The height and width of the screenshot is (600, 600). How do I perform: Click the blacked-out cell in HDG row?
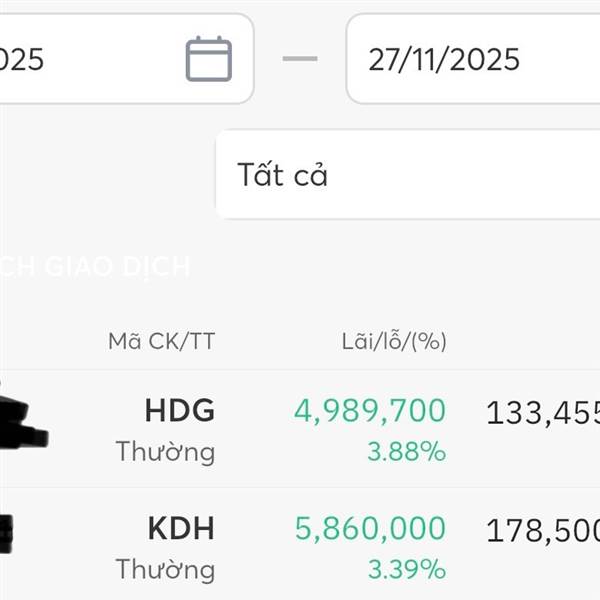click(x=20, y=420)
